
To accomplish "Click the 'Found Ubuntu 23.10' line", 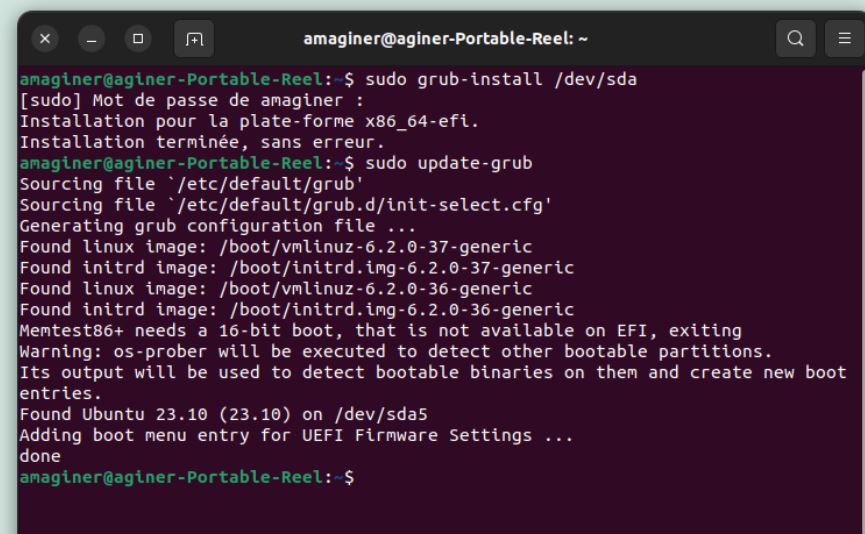I will pyautogui.click(x=217, y=414).
